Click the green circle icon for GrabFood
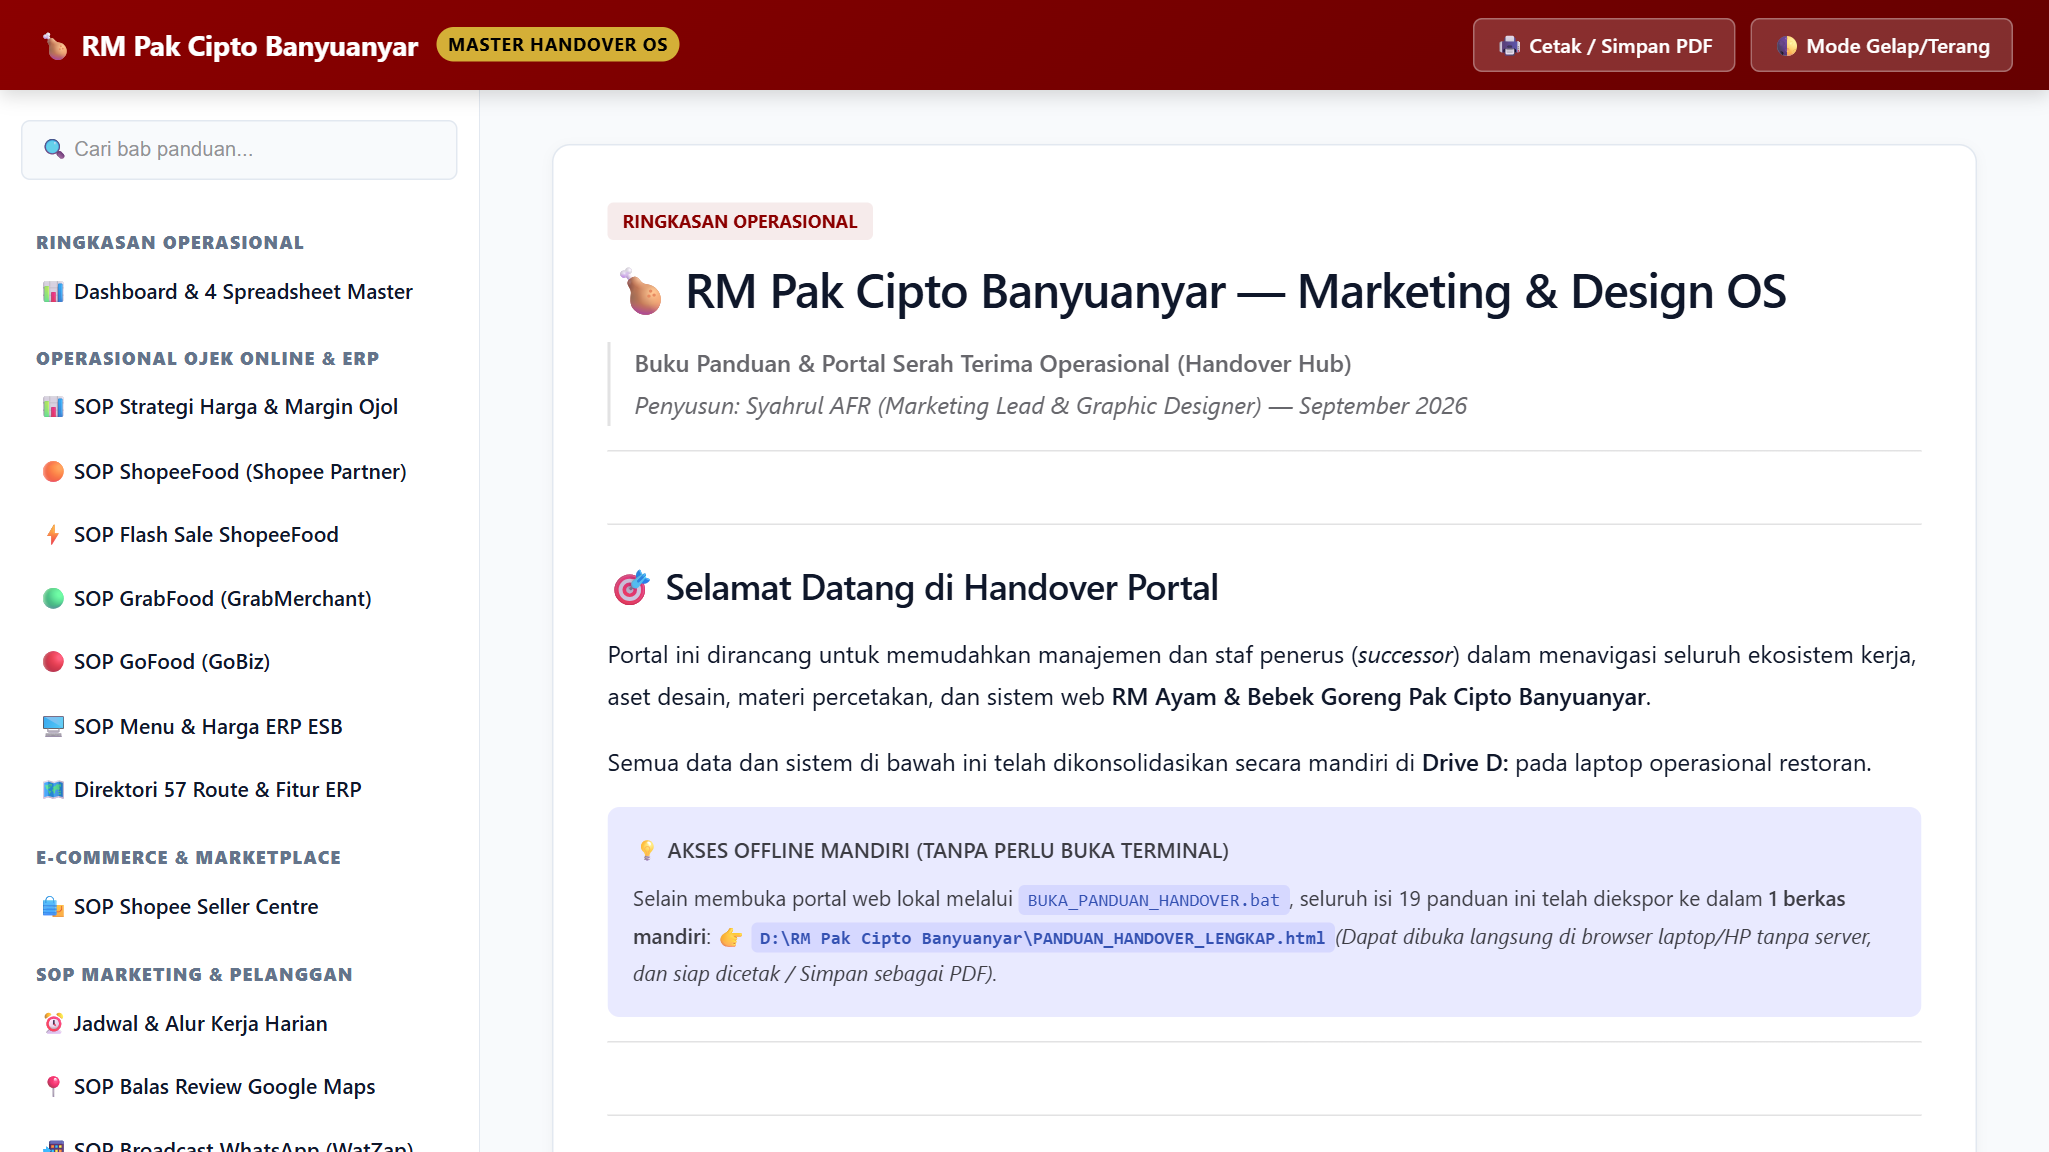The image size is (2049, 1152). click(x=53, y=598)
